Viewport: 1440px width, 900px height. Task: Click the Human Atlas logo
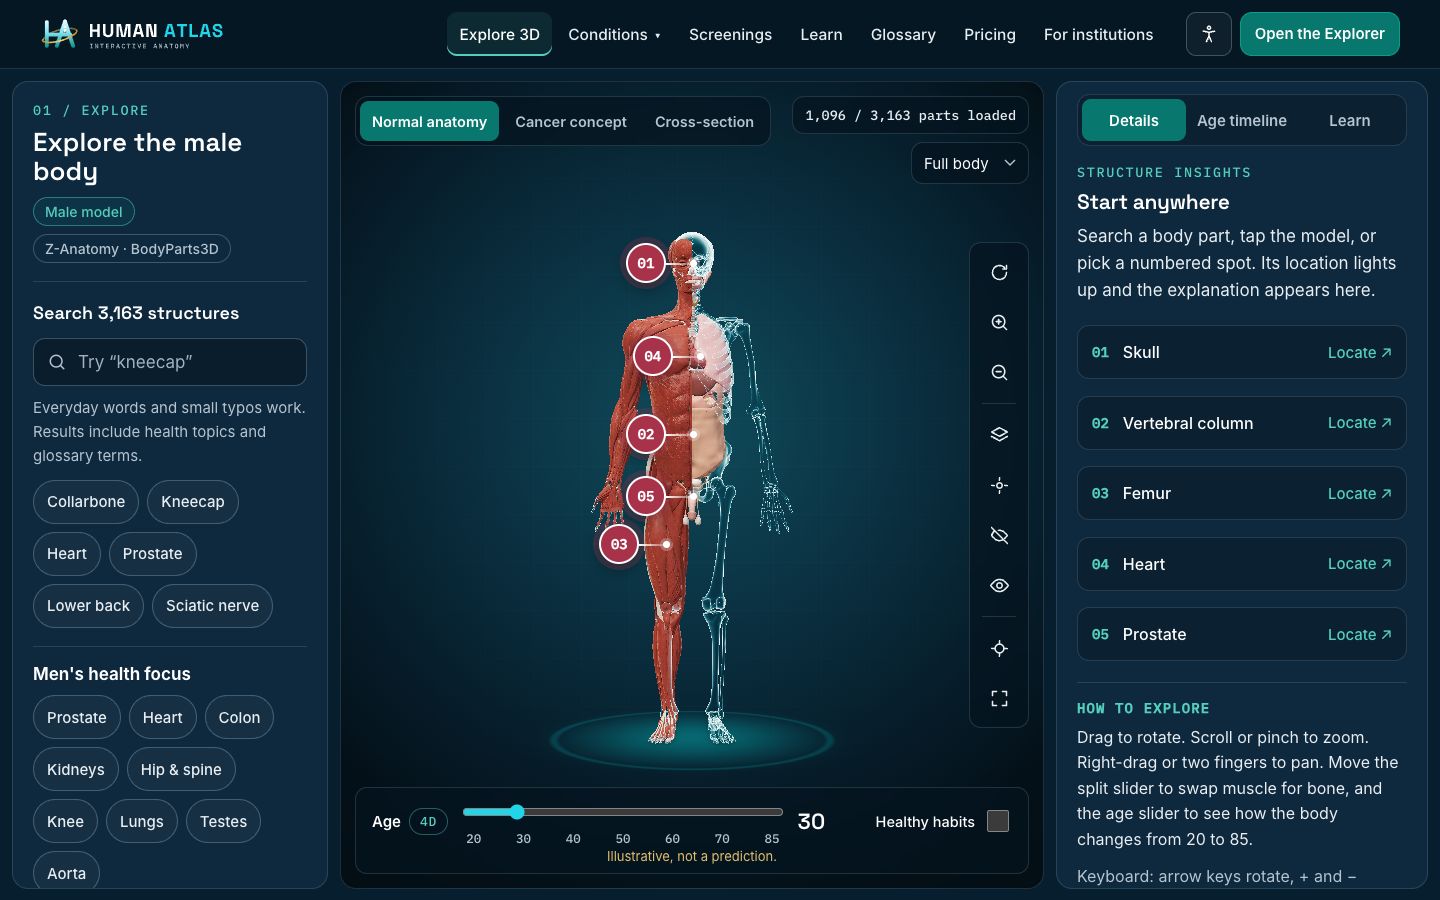[x=132, y=34]
